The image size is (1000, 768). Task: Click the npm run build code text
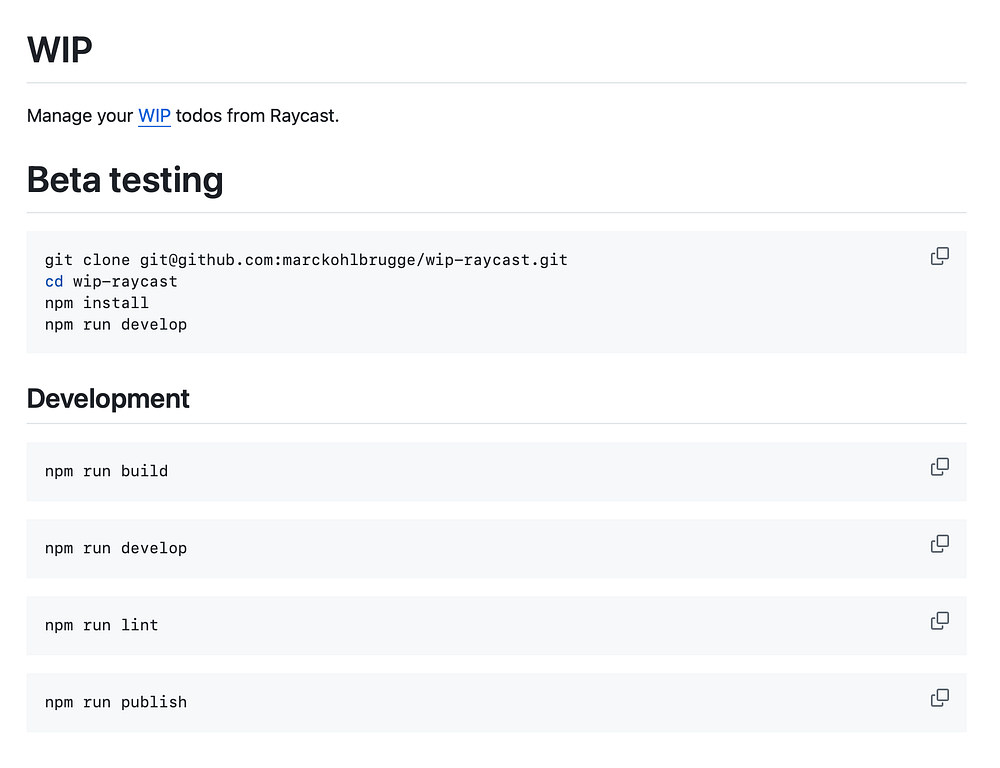pyautogui.click(x=106, y=471)
